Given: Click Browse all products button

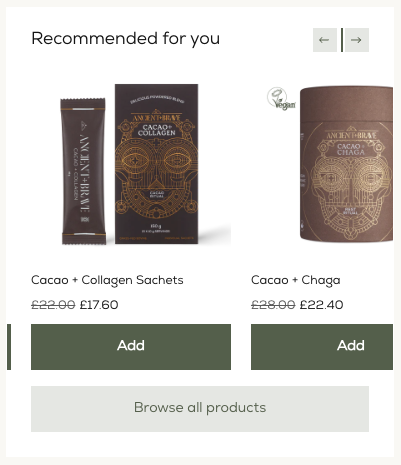Looking at the screenshot, I should click(x=200, y=409).
